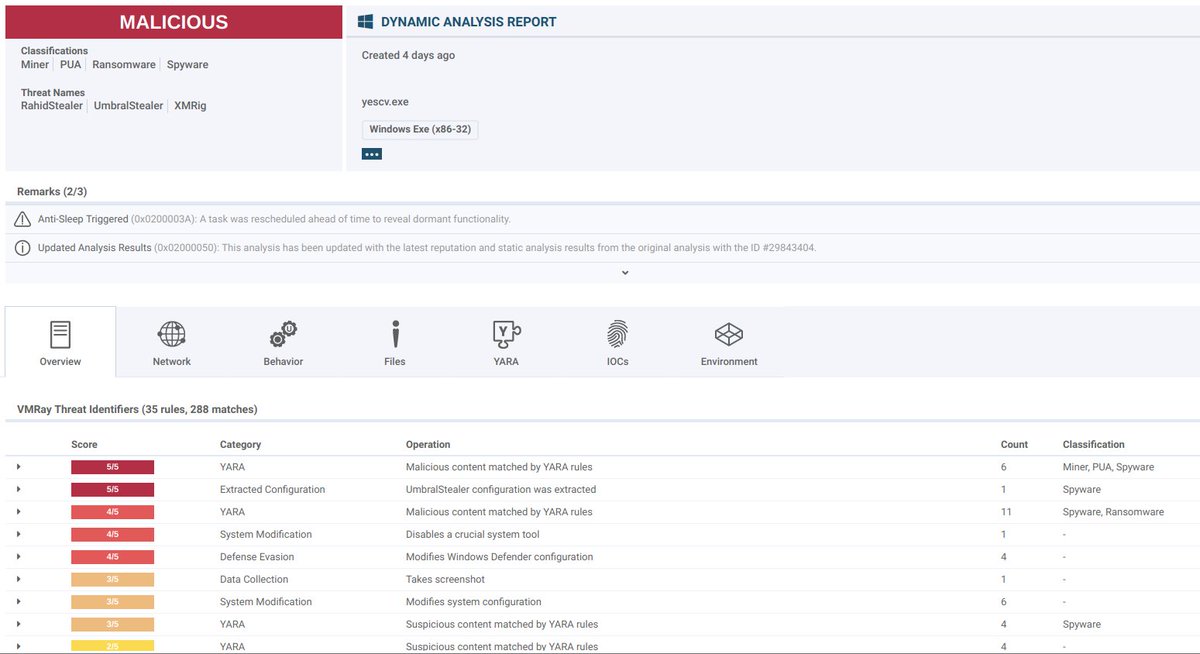Click the Classification column header

tap(1094, 444)
